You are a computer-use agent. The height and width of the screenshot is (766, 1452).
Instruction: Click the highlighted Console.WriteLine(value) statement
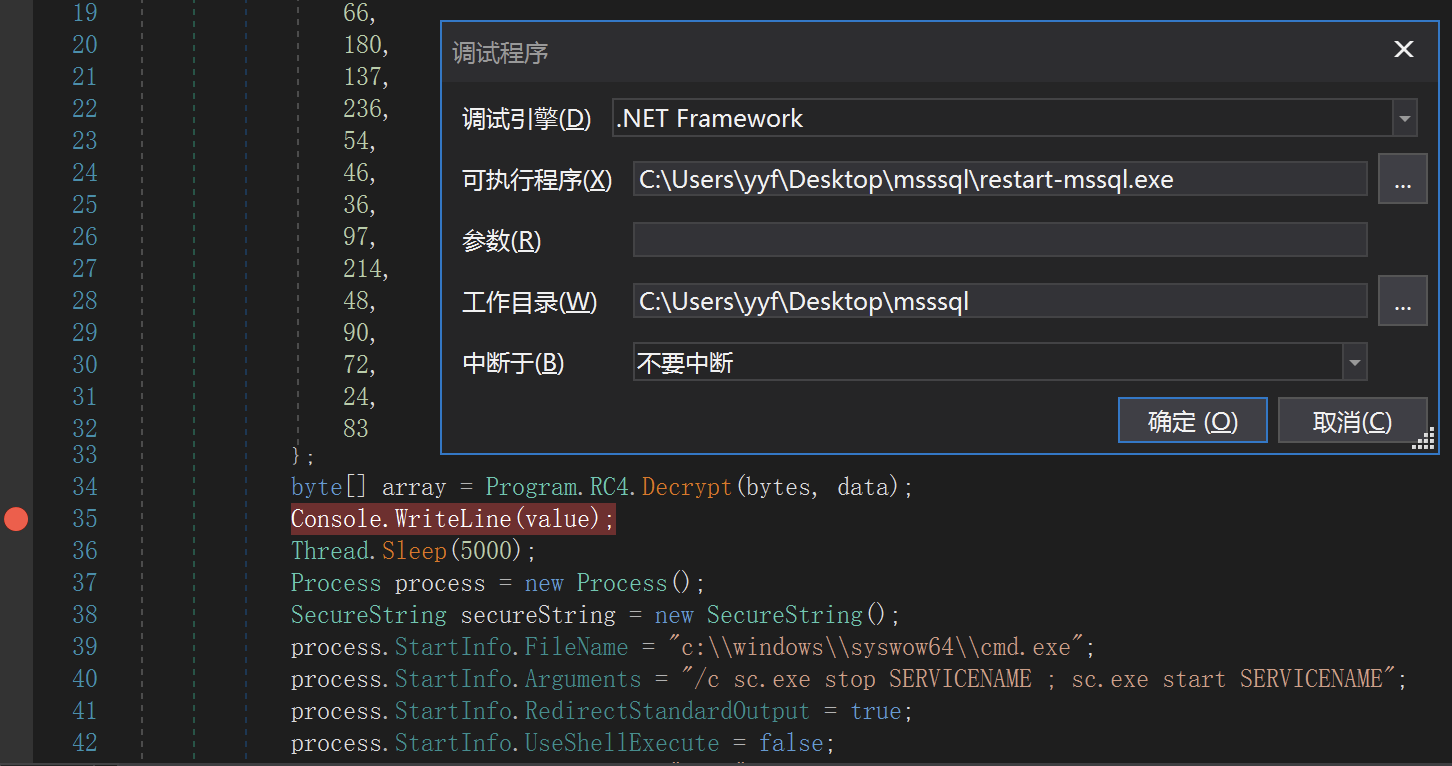click(x=453, y=519)
